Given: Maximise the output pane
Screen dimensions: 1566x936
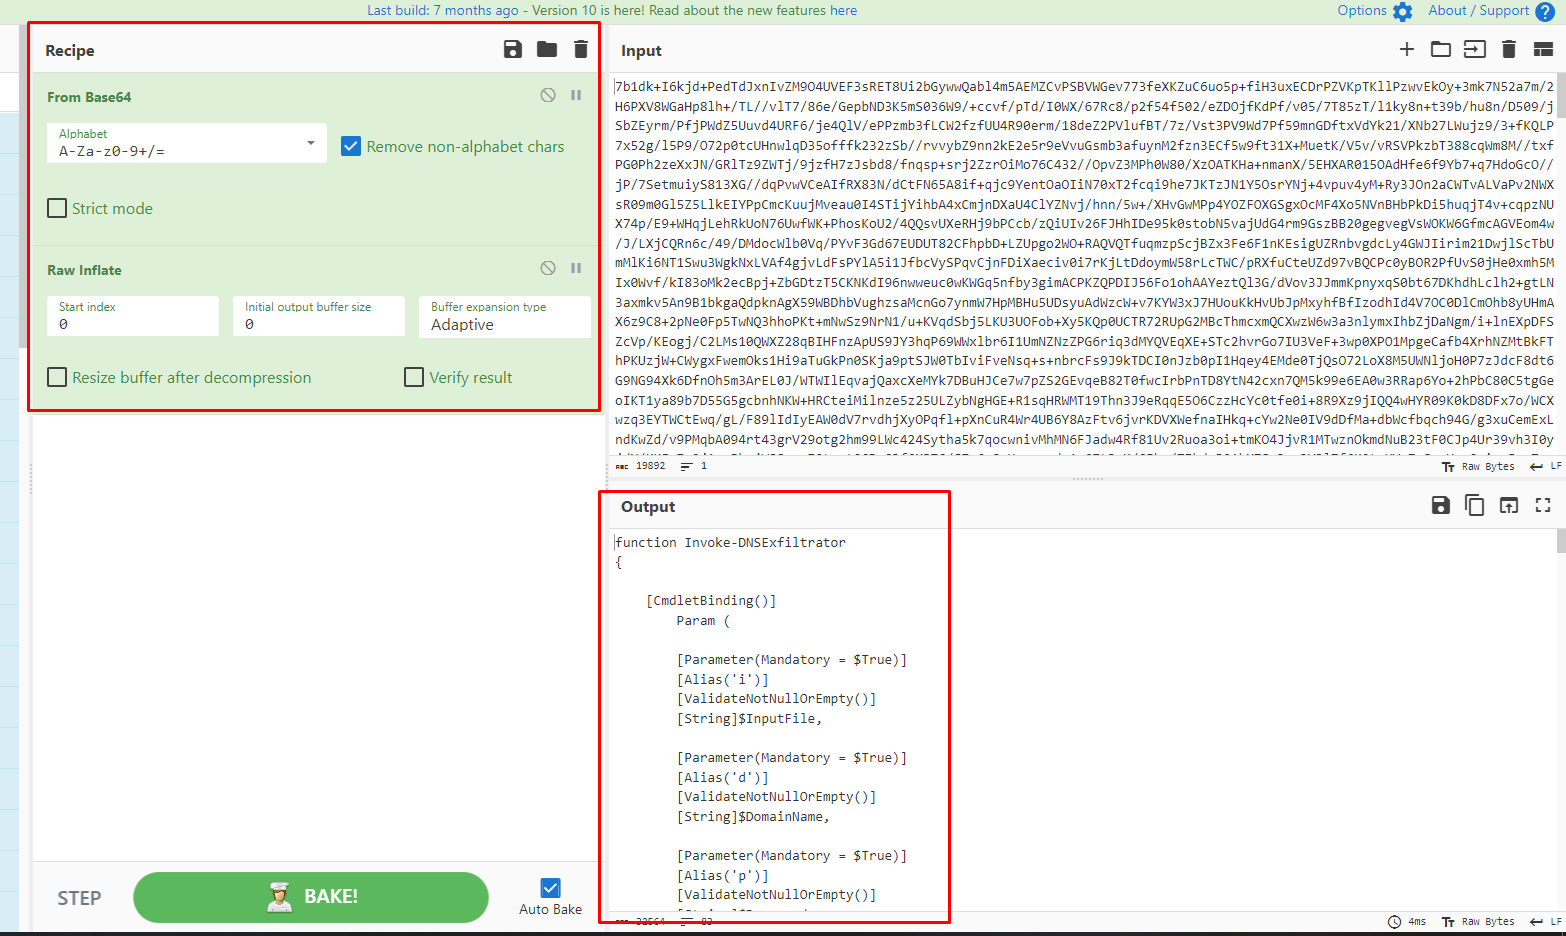Looking at the screenshot, I should tap(1543, 505).
